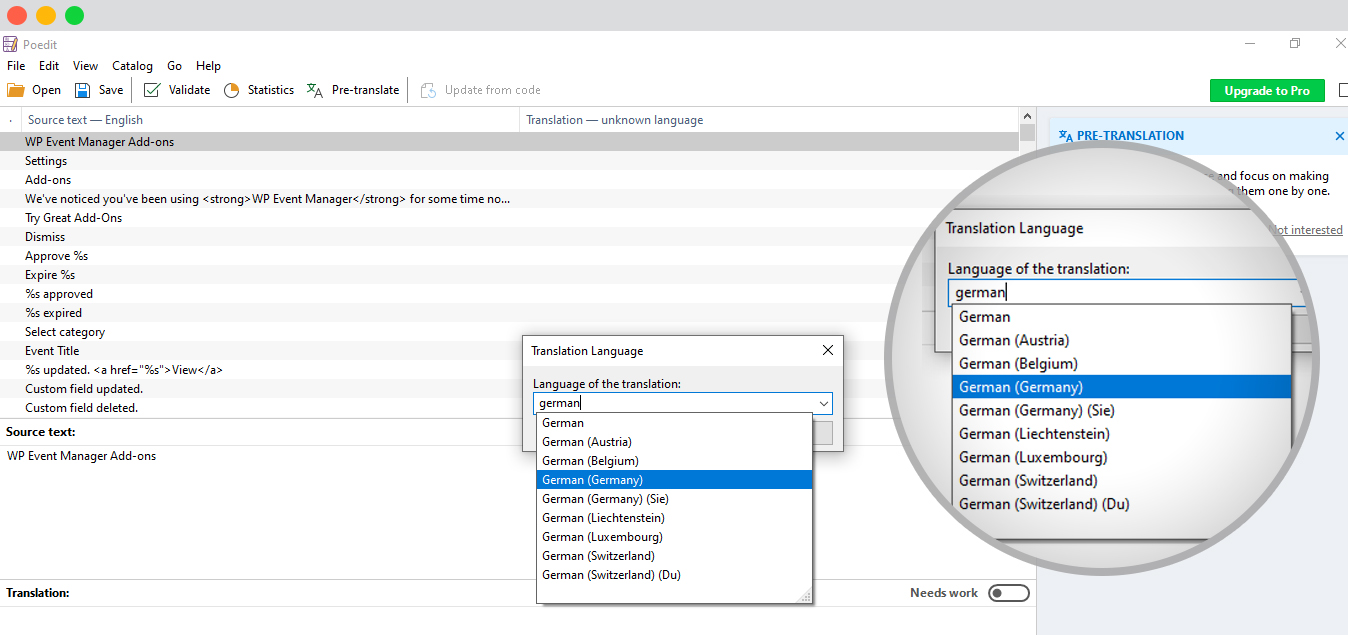Select German (Austria) in the list

(x=674, y=442)
